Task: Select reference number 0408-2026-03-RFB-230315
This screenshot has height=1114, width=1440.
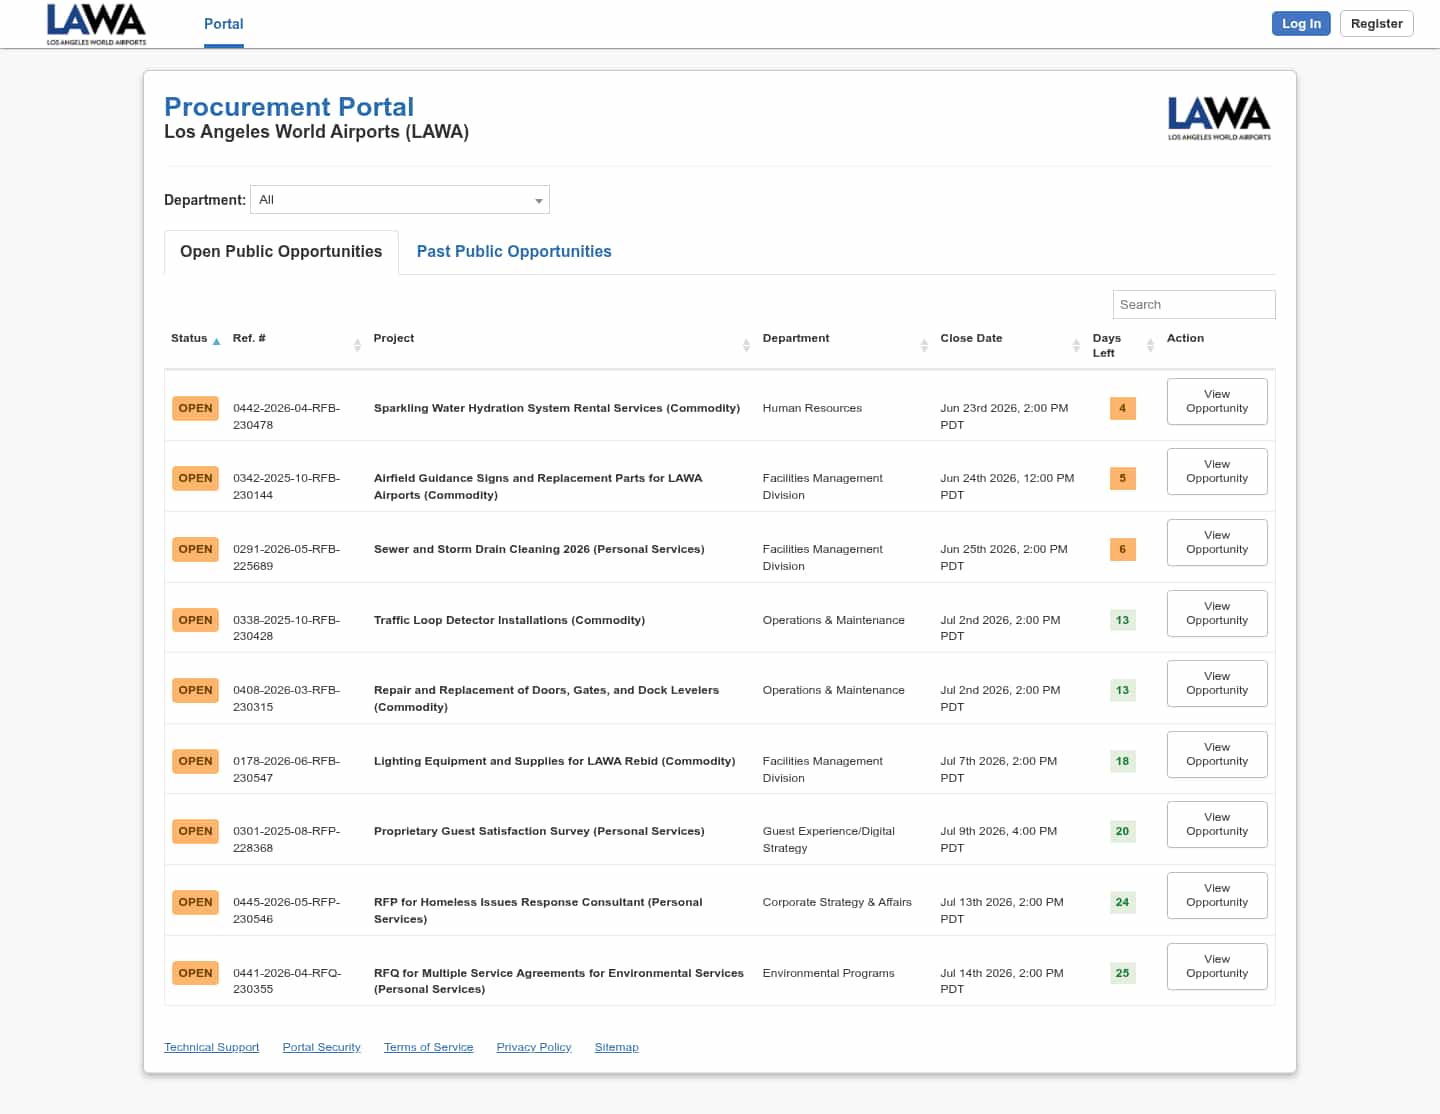Action: coord(287,698)
